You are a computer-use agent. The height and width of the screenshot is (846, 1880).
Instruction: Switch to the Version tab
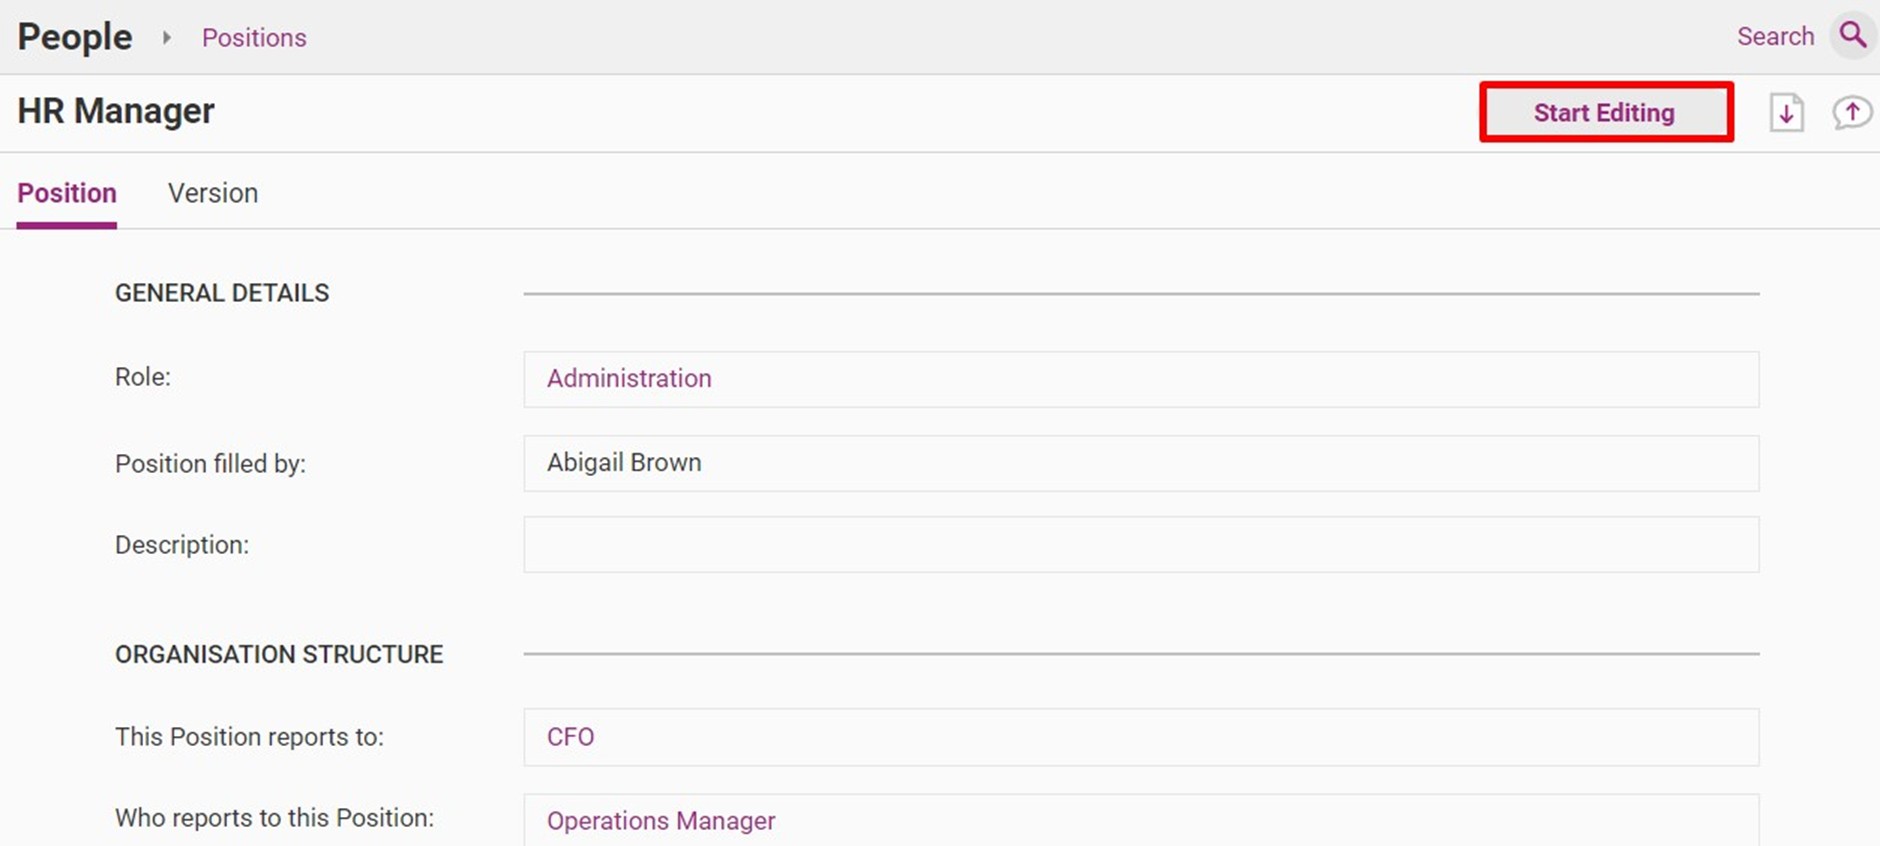(x=213, y=193)
